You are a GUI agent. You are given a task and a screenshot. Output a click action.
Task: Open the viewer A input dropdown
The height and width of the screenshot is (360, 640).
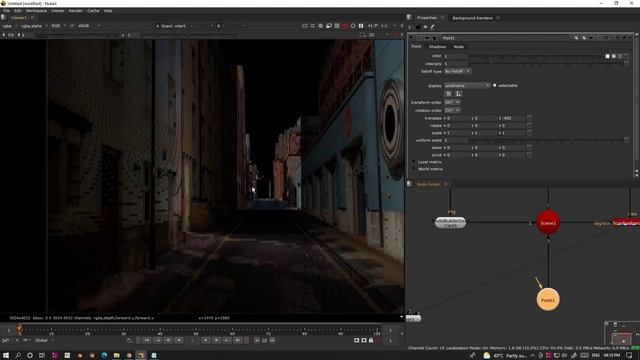tap(176, 26)
